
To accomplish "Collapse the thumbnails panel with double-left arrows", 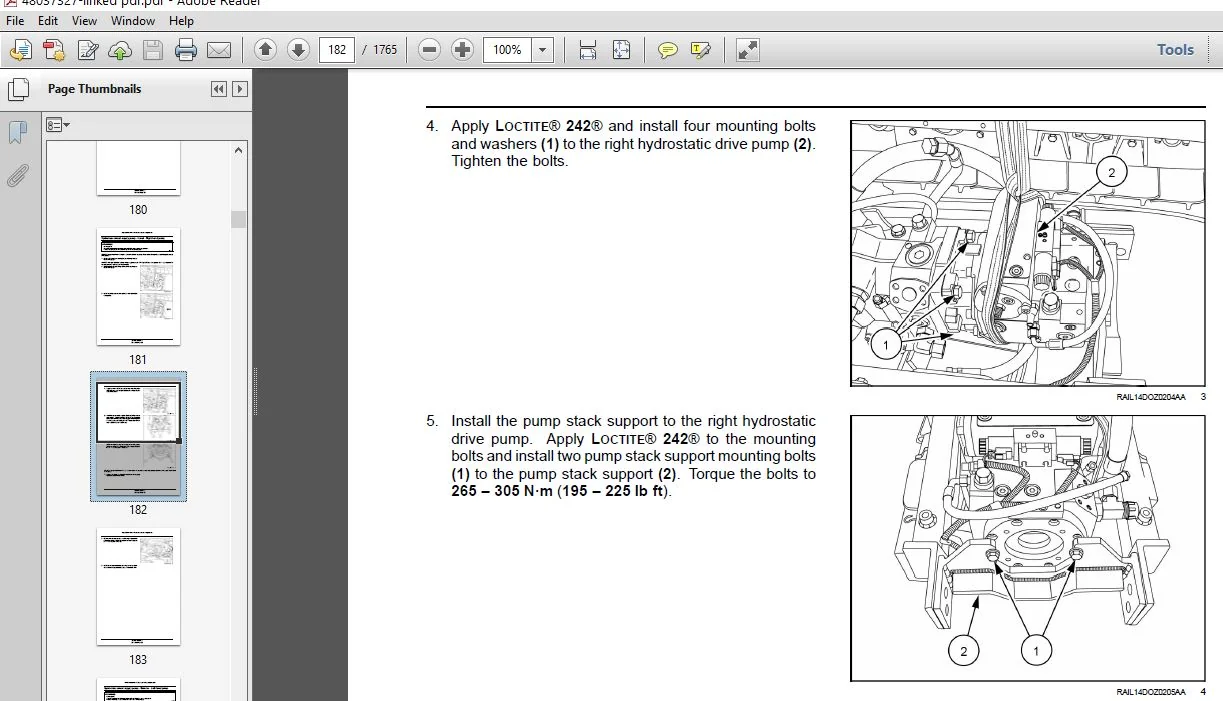I will pos(219,89).
